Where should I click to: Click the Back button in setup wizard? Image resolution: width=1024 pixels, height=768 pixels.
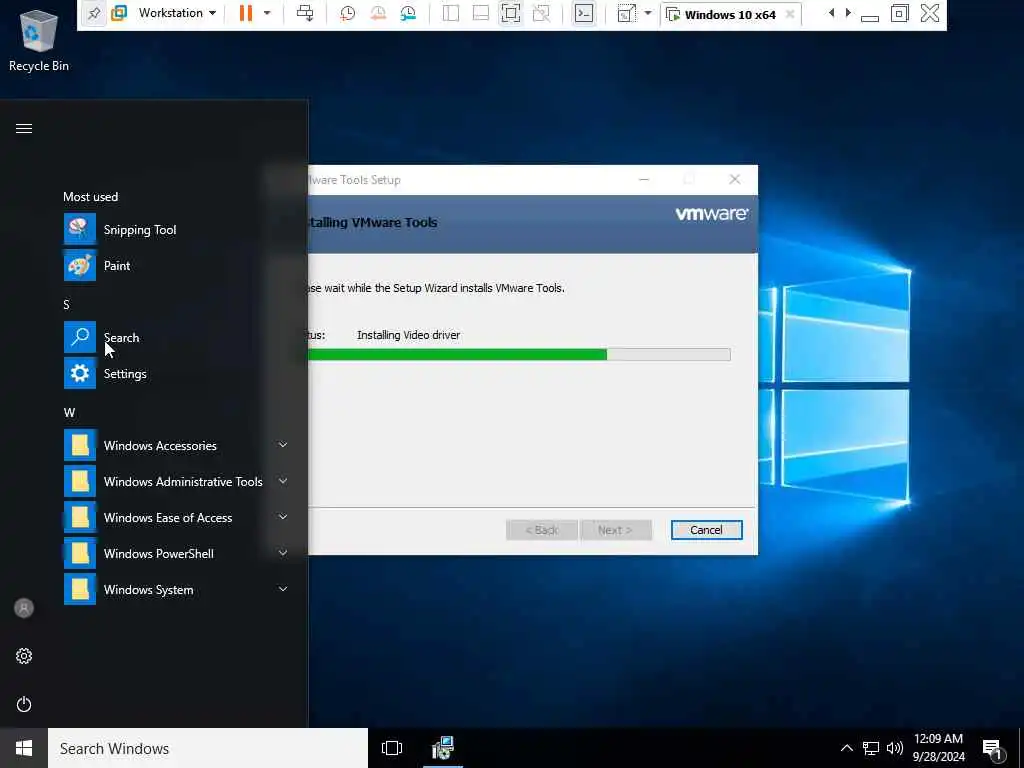pos(542,530)
